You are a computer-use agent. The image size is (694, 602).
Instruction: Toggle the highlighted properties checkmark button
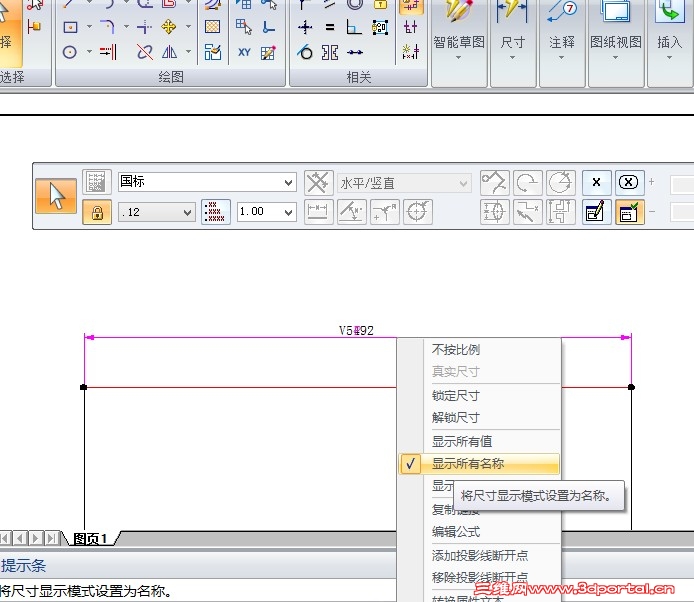[x=629, y=212]
